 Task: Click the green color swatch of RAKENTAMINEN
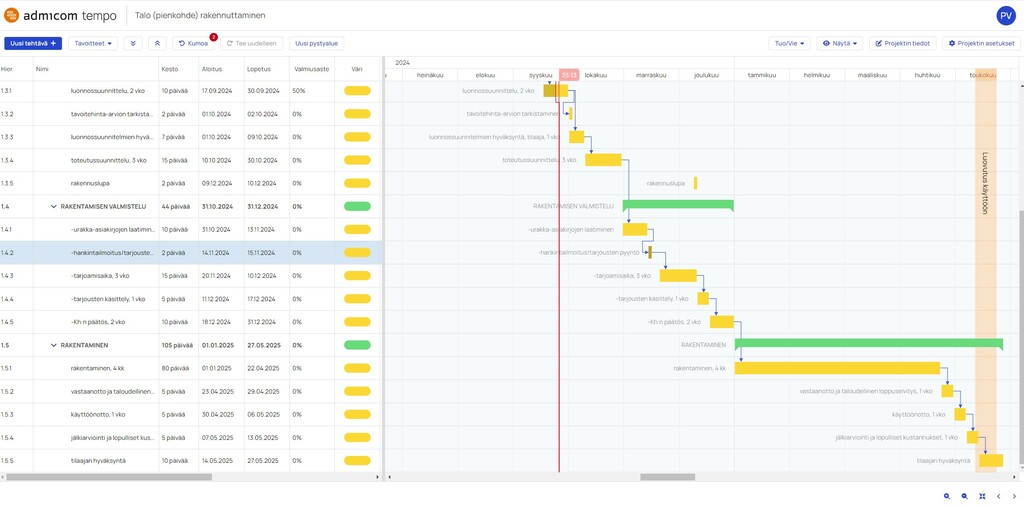pyautogui.click(x=357, y=345)
